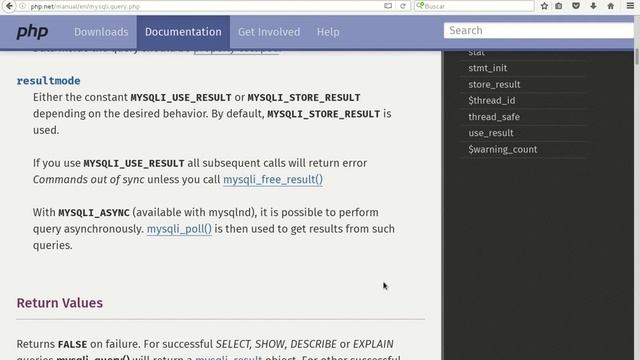Screen dimensions: 640x360
Task: Open $warning_count in the sidebar
Action: pyautogui.click(x=503, y=149)
